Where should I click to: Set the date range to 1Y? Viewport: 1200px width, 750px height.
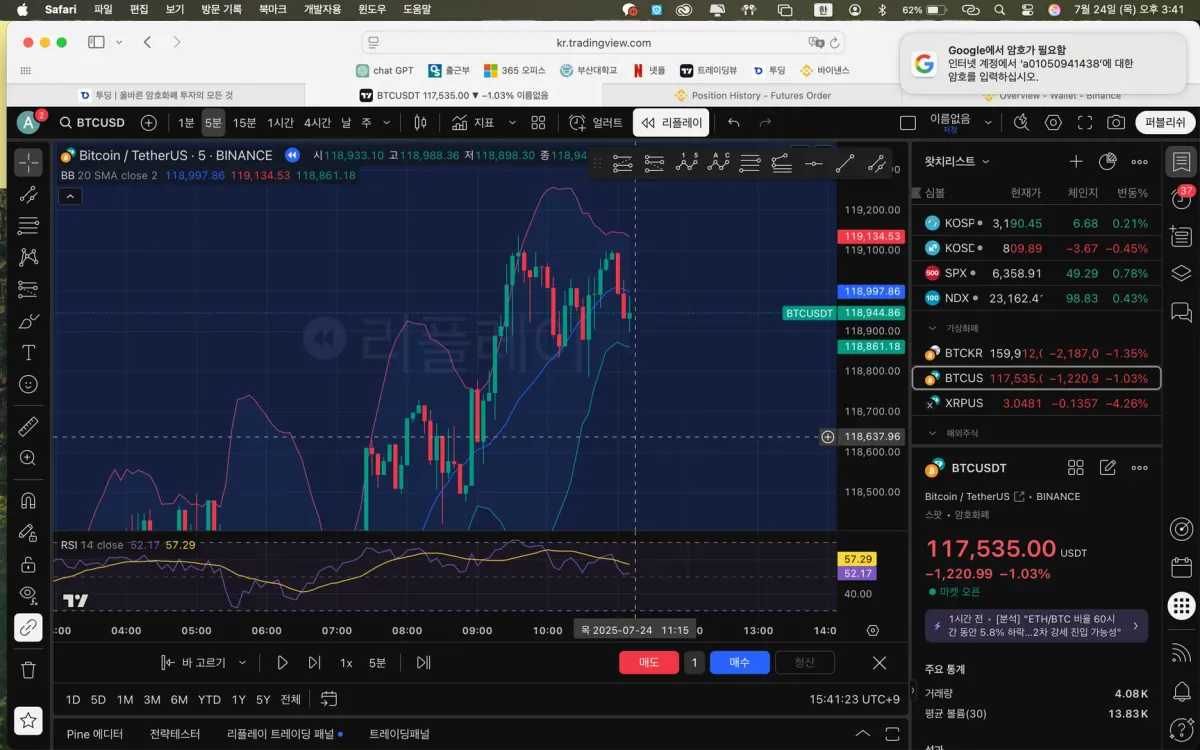238,699
